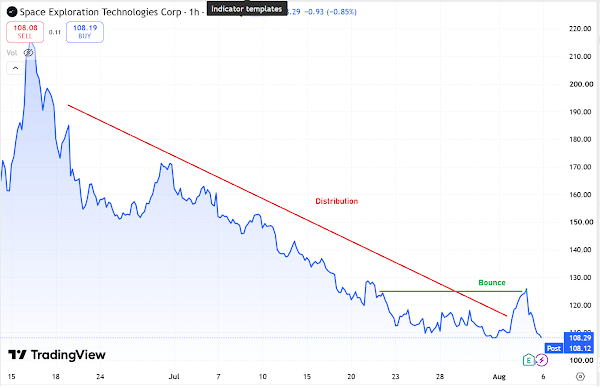Click the Aug marker on time axis
Image resolution: width=600 pixels, height=388 pixels.
[x=499, y=377]
